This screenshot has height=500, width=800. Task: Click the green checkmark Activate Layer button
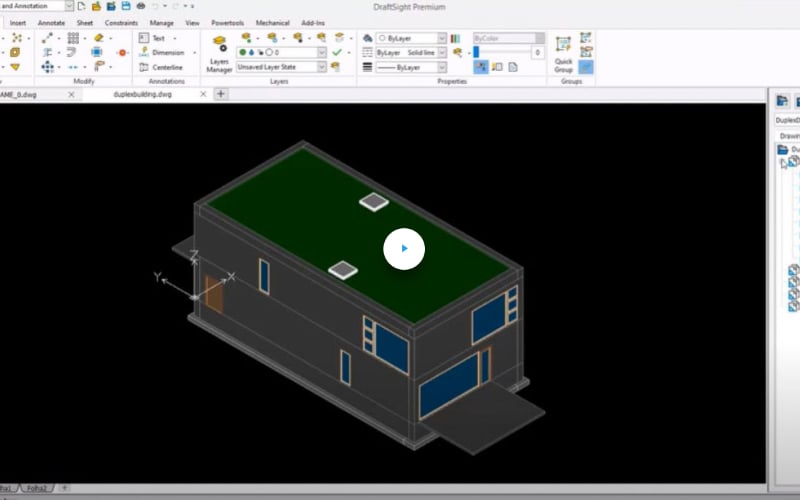click(337, 52)
